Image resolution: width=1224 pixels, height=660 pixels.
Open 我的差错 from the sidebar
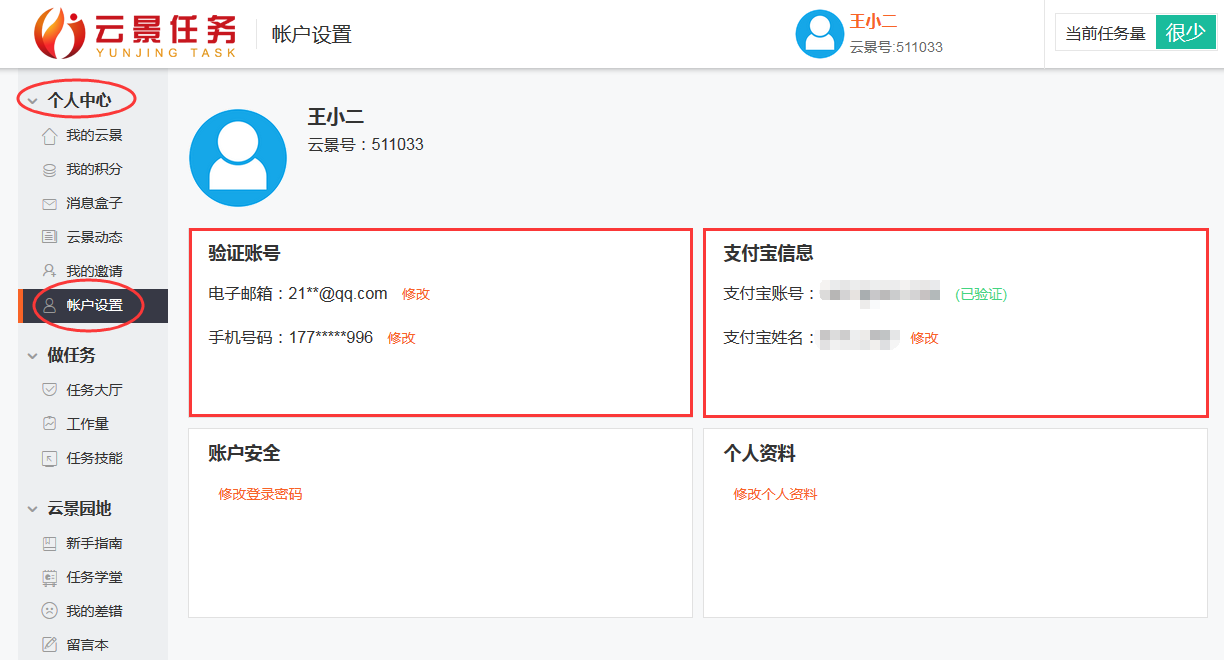click(x=93, y=611)
